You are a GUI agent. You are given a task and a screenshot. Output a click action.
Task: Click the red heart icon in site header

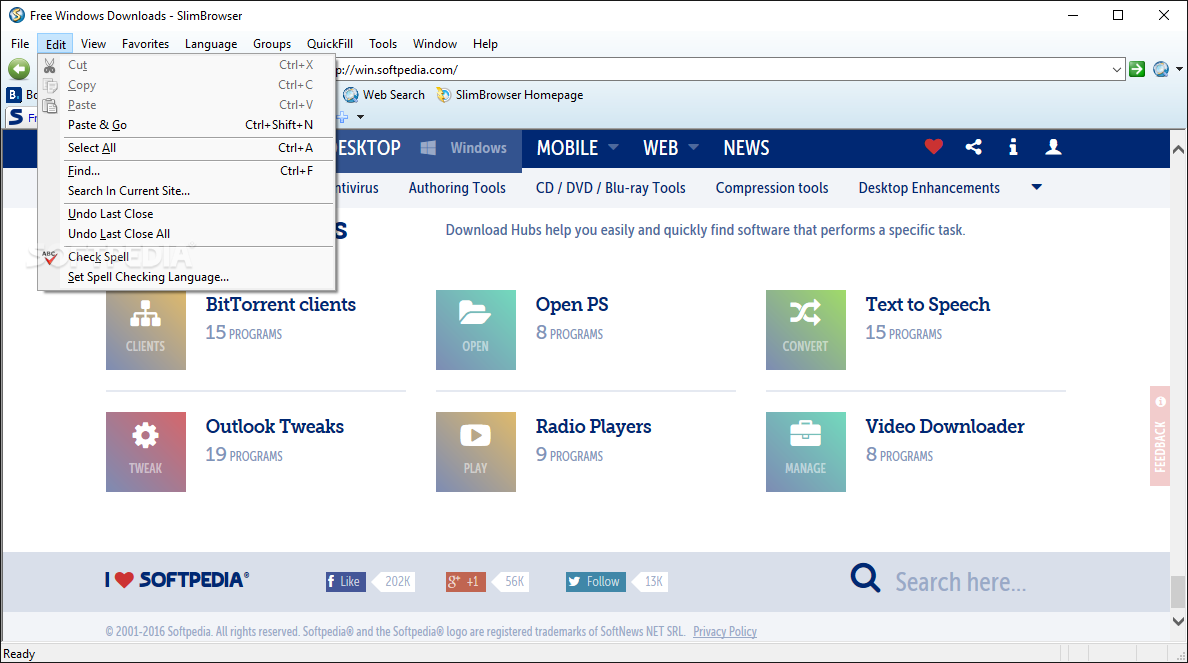(x=933, y=147)
